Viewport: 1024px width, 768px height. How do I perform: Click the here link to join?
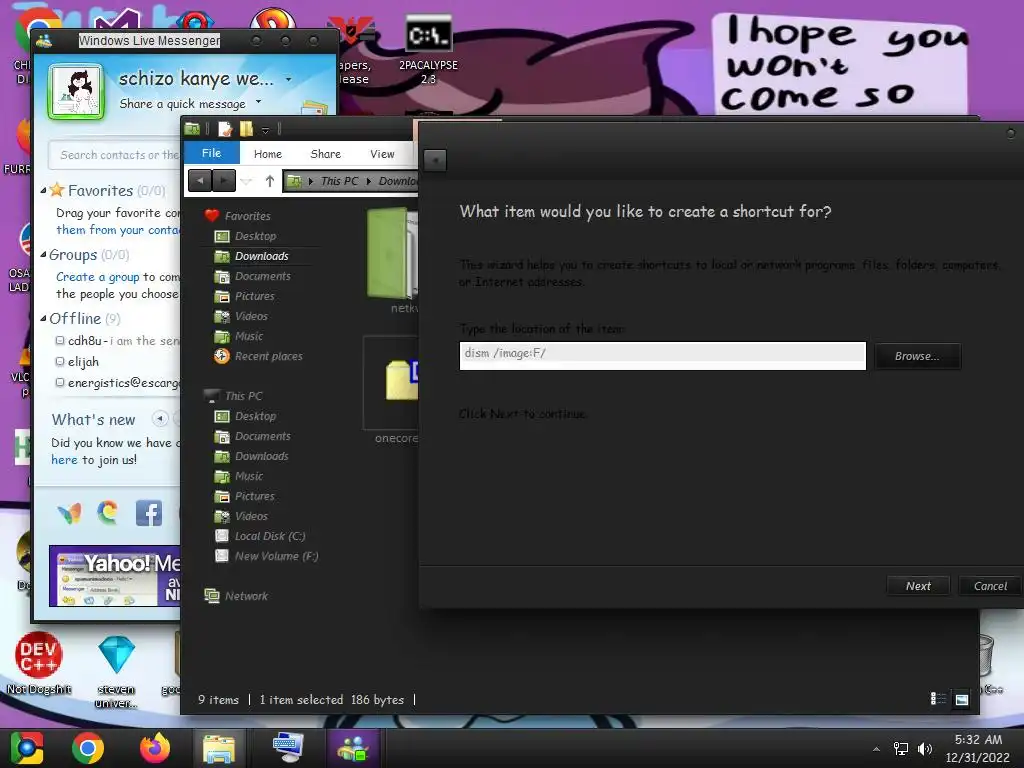(x=64, y=460)
